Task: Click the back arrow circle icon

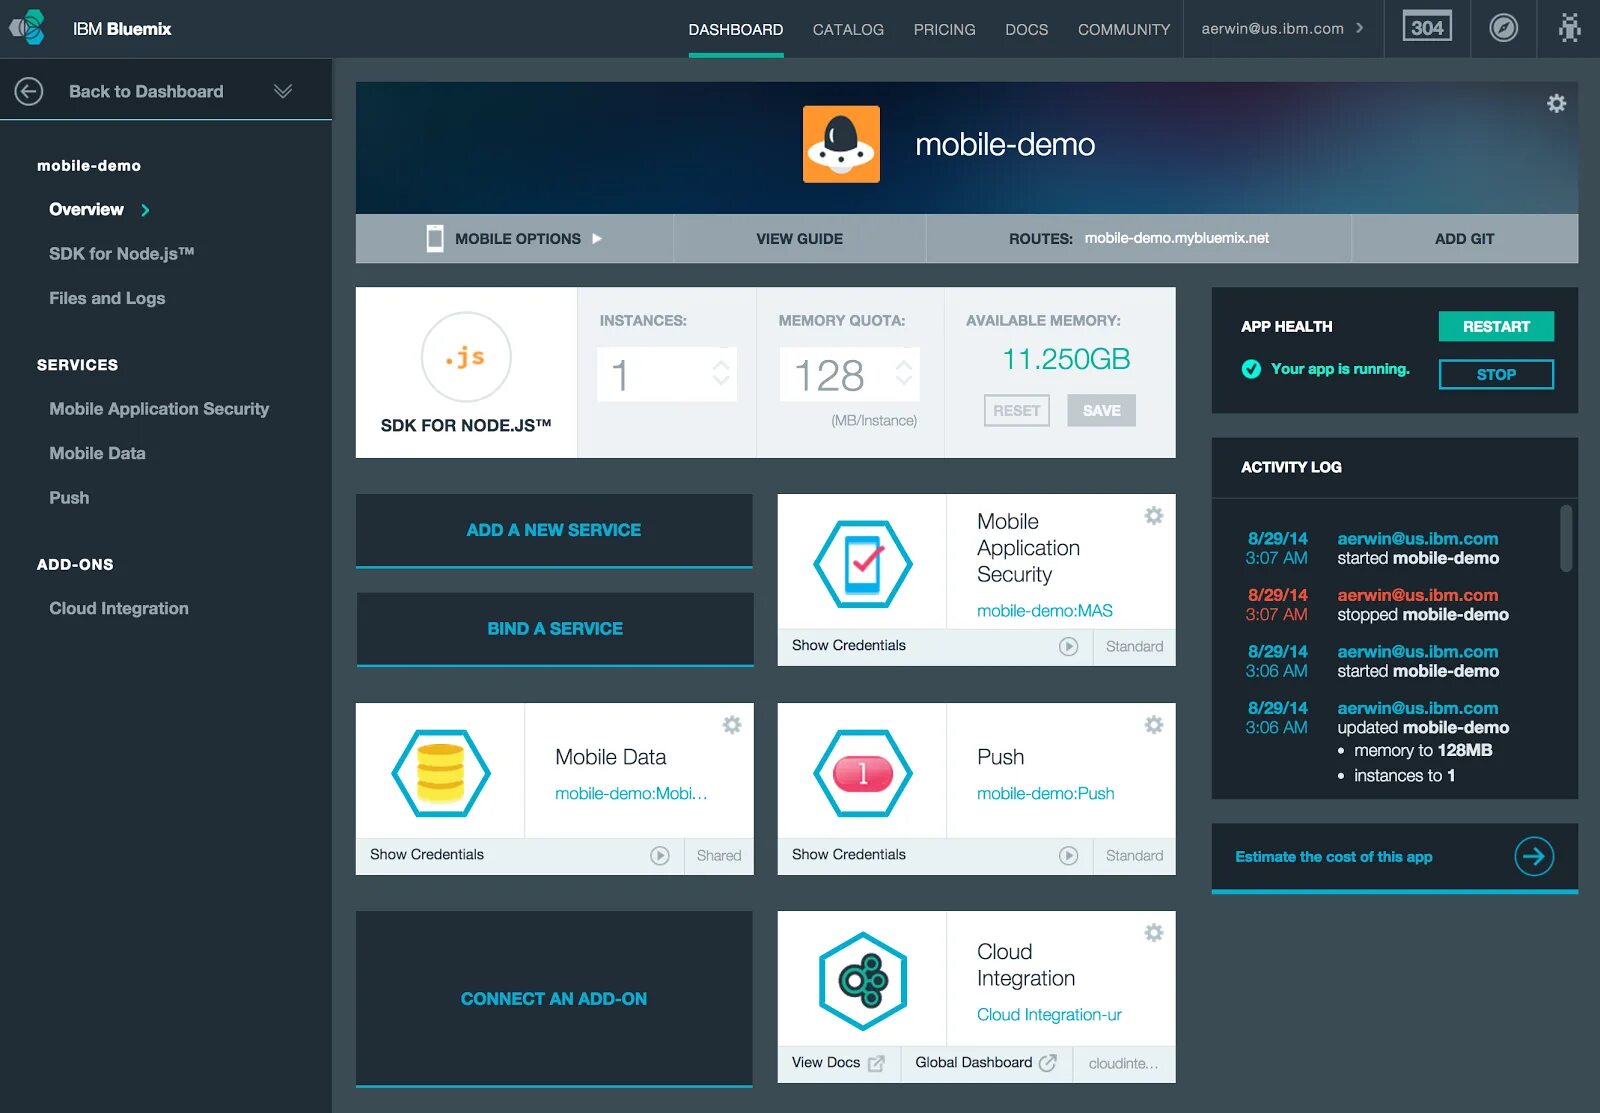Action: [x=29, y=91]
